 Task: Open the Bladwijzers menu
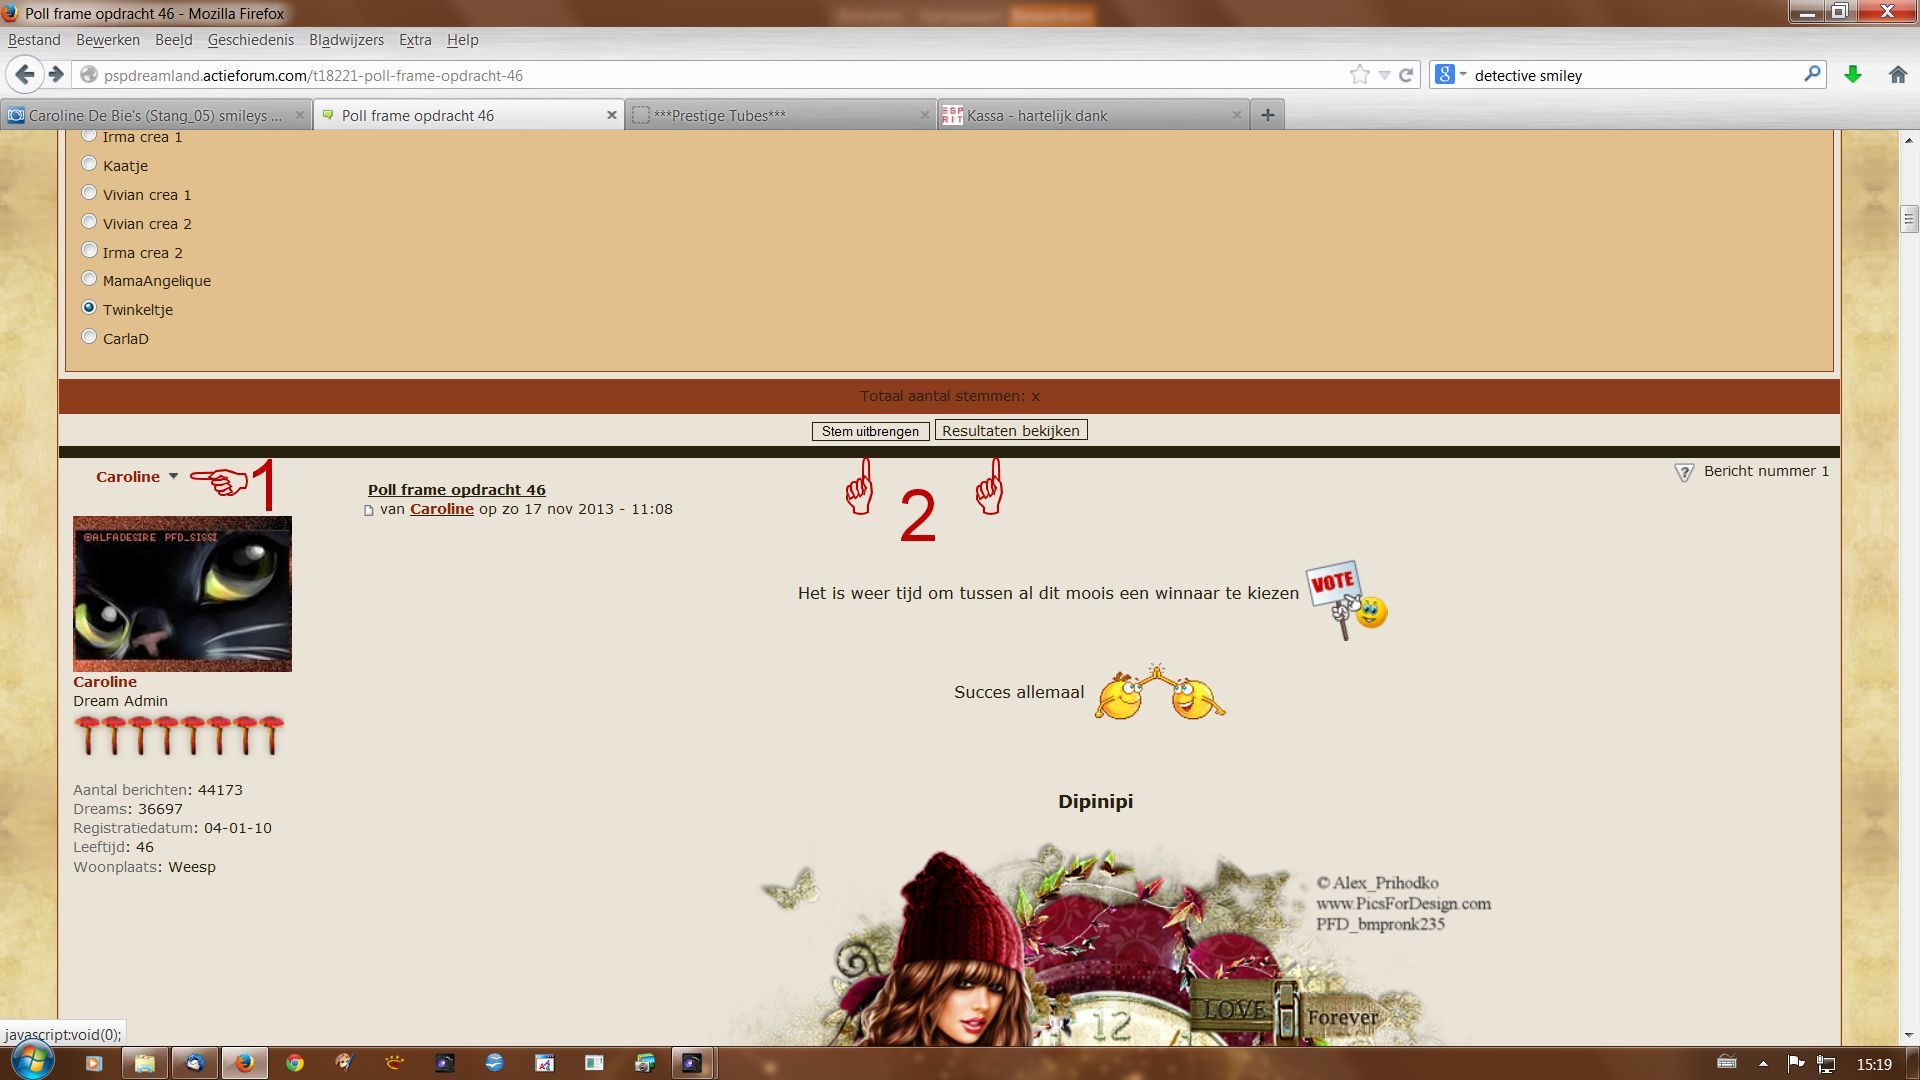346,40
